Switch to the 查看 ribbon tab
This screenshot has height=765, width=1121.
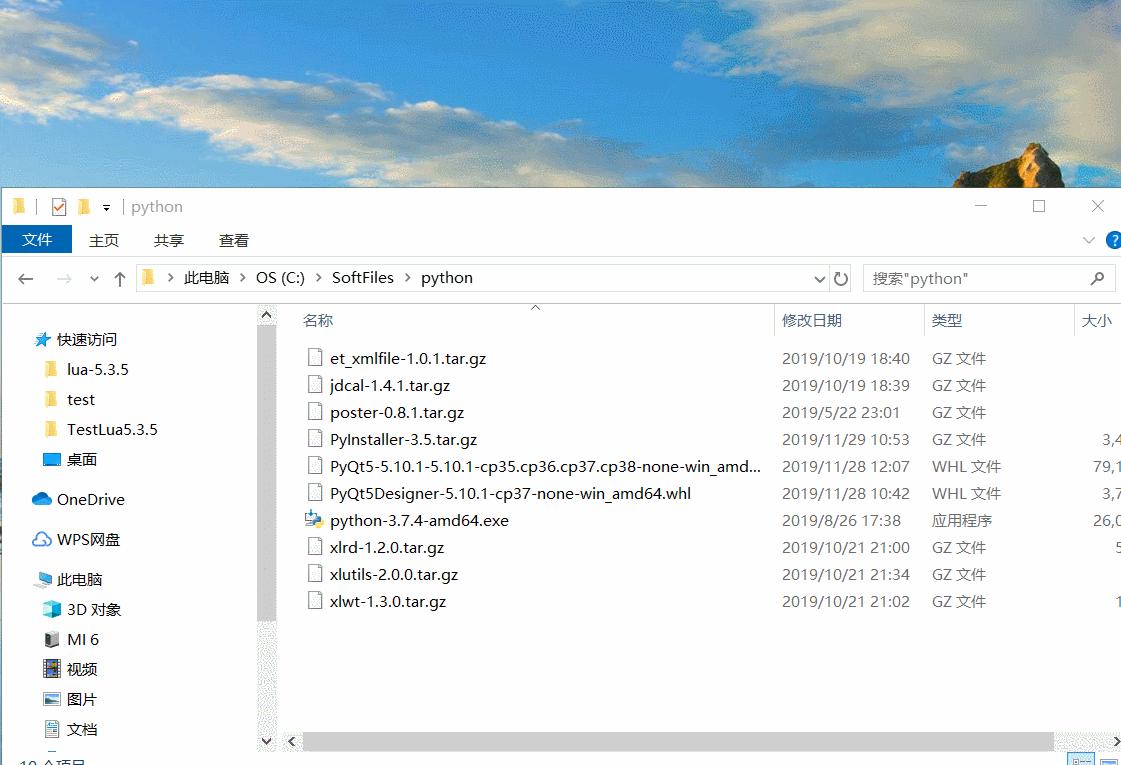(234, 240)
